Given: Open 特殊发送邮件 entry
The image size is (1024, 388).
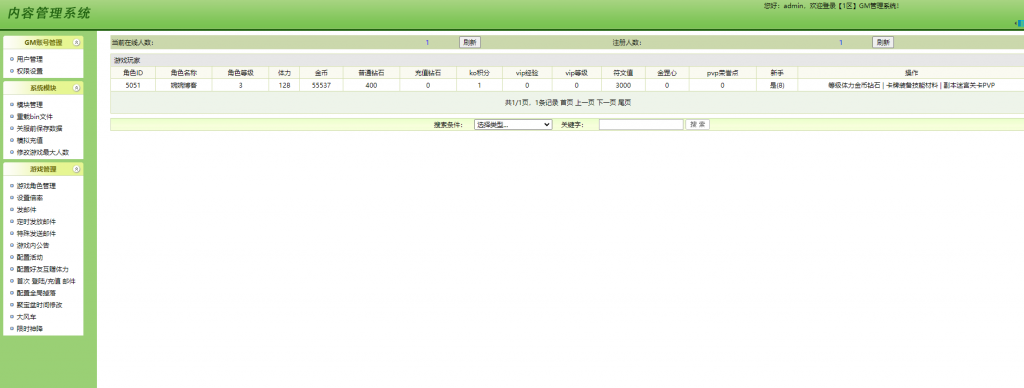Looking at the screenshot, I should [x=37, y=233].
